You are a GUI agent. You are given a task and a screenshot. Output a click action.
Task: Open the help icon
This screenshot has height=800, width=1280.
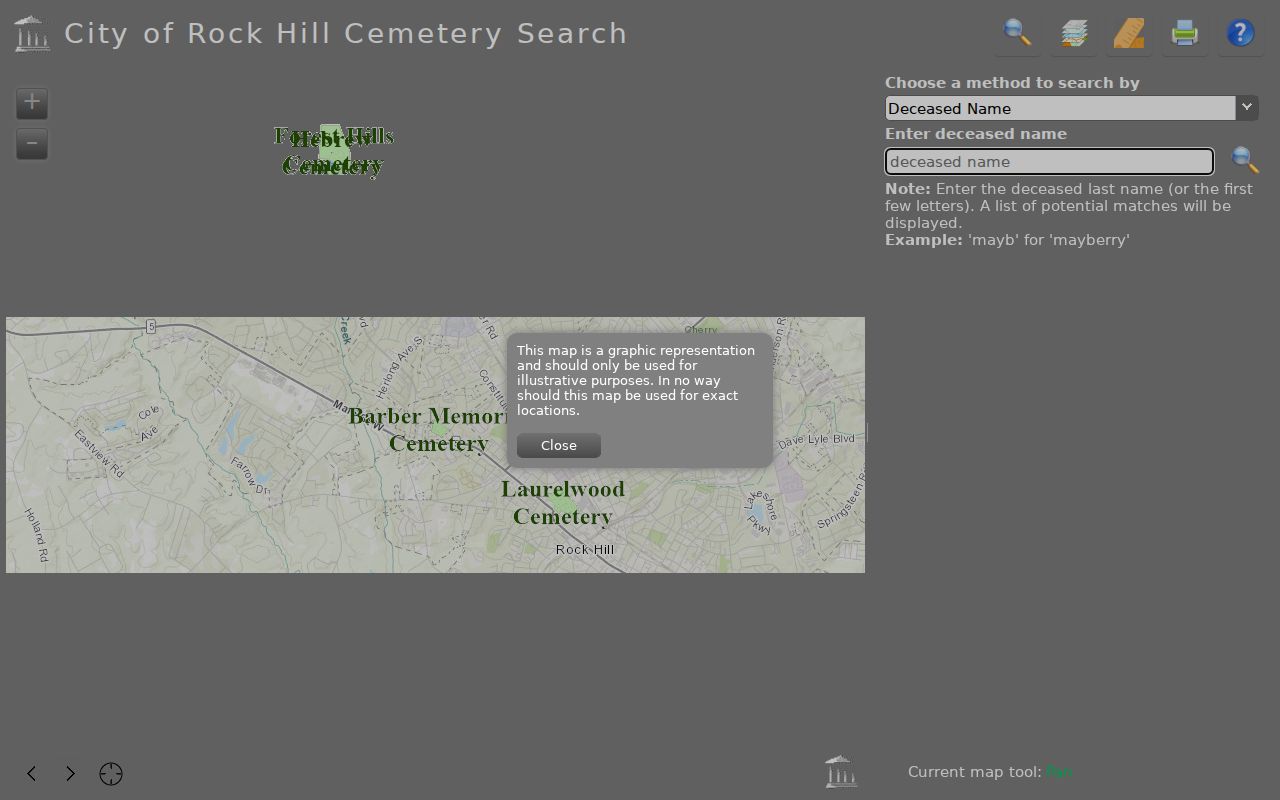(x=1240, y=33)
